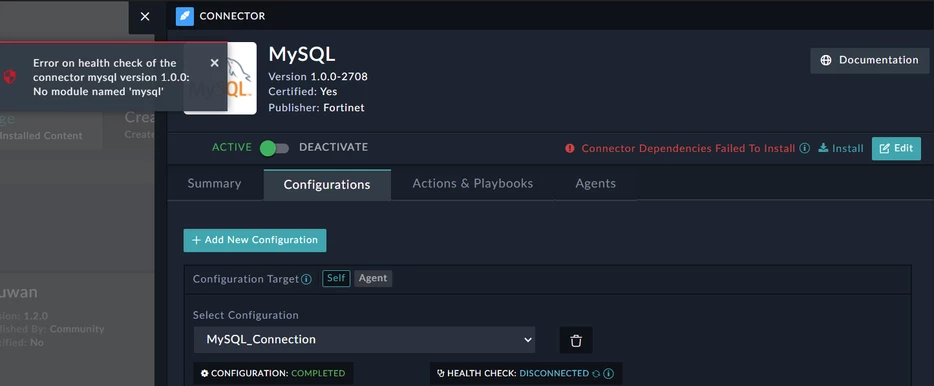
Task: Click the MySQL connector logo thumbnail
Action: (x=220, y=79)
